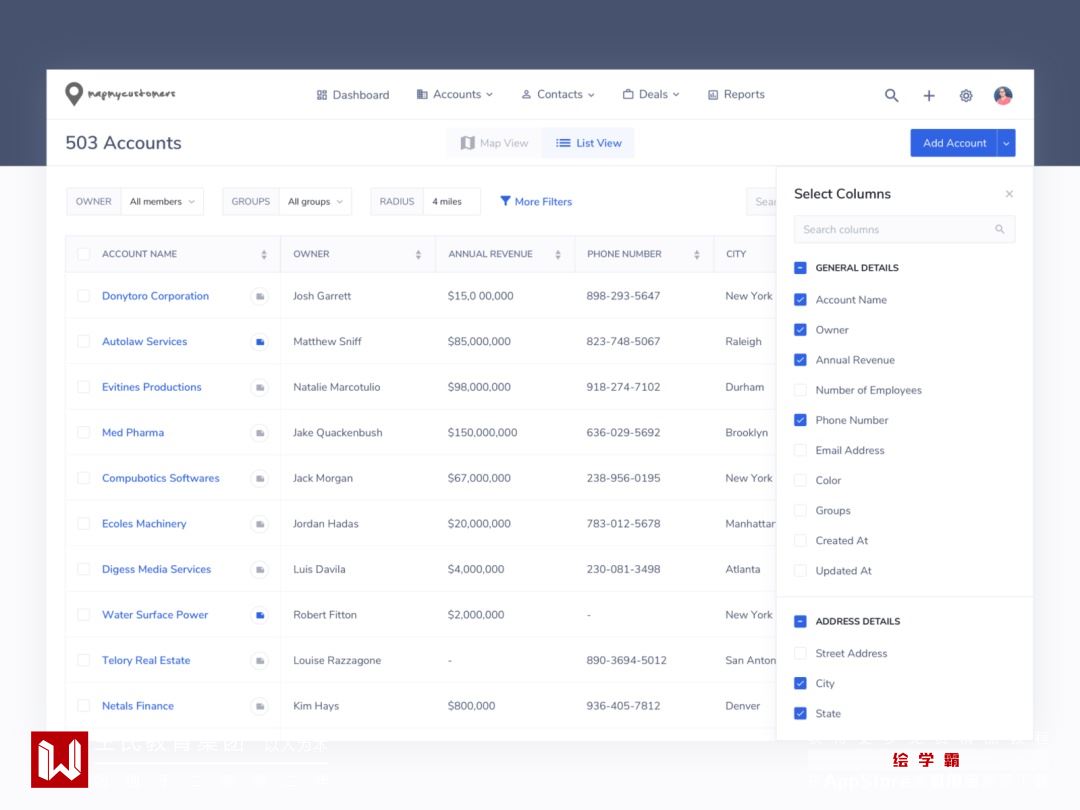1080x810 pixels.
Task: Uncheck State column checkbox
Action: point(800,714)
